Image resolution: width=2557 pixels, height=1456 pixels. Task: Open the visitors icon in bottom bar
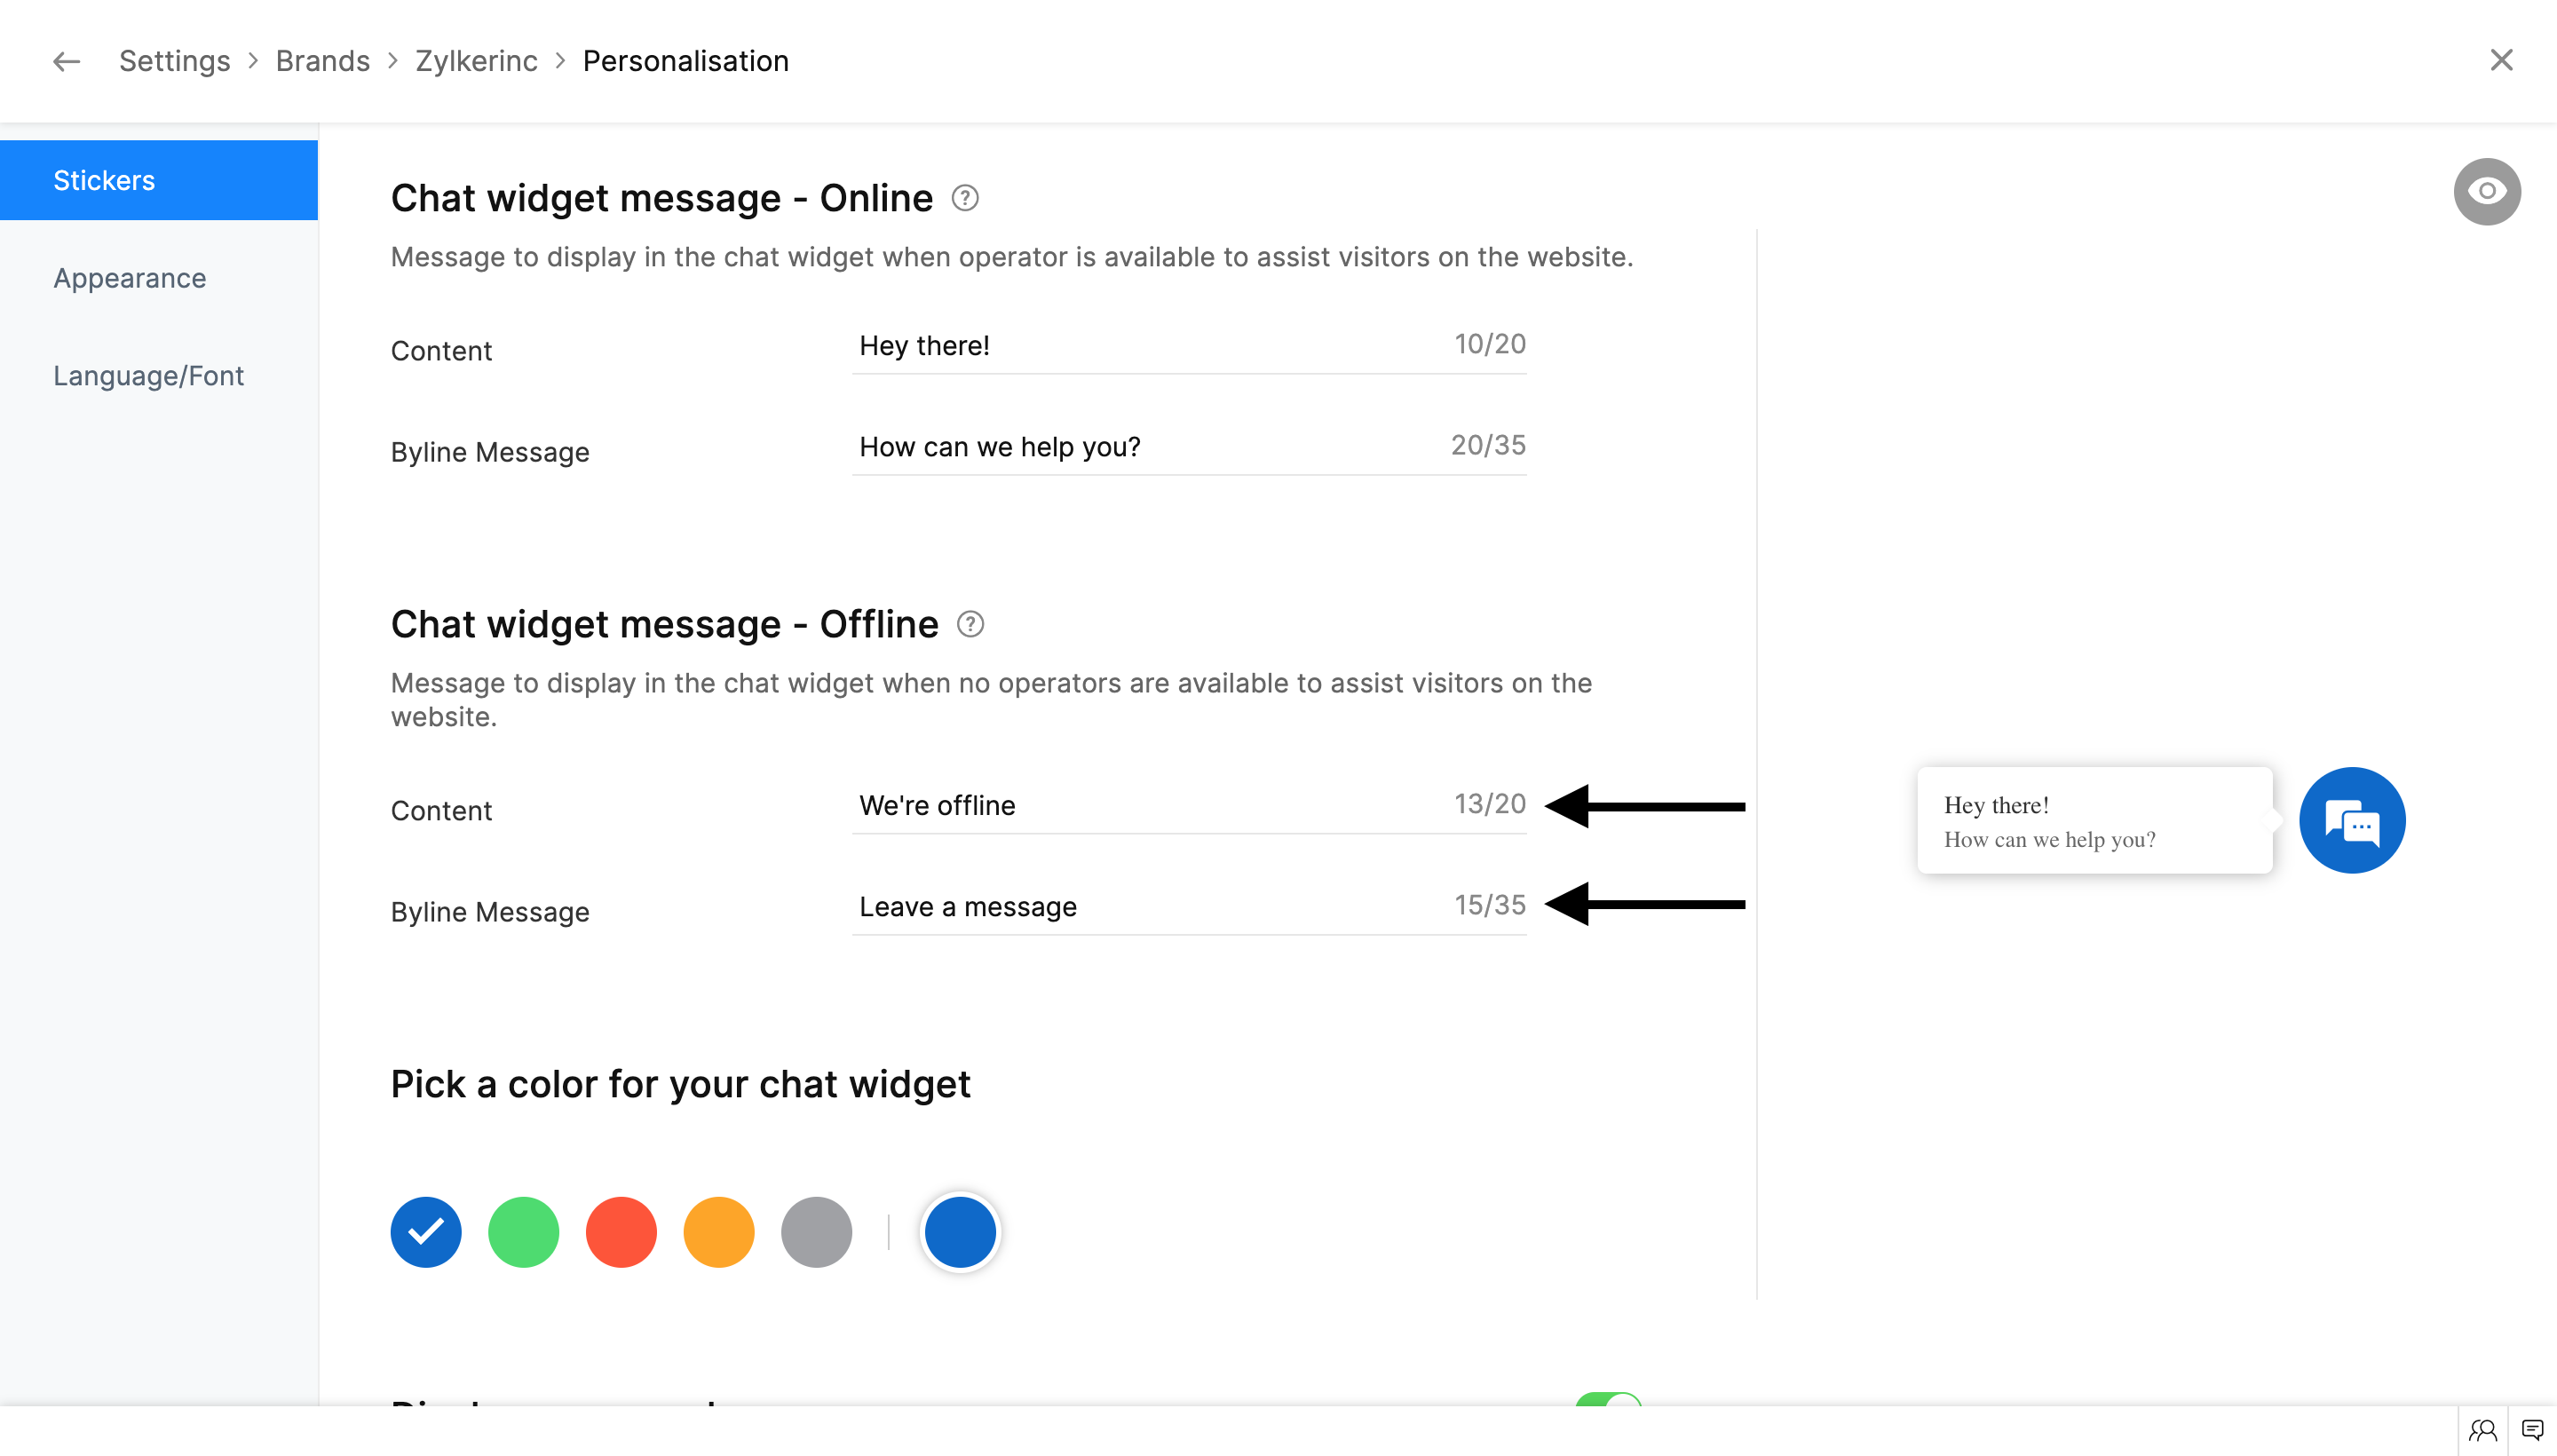pos(2482,1430)
